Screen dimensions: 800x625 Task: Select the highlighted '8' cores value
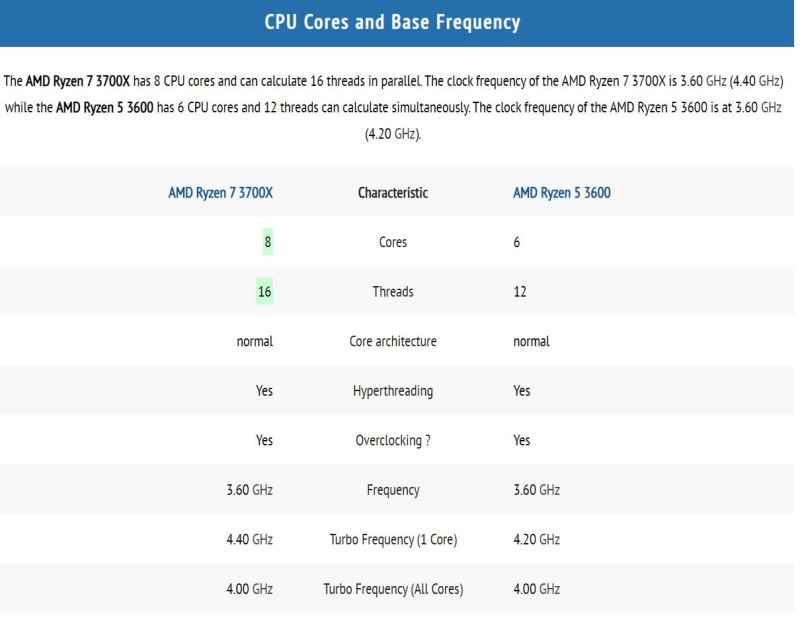268,242
